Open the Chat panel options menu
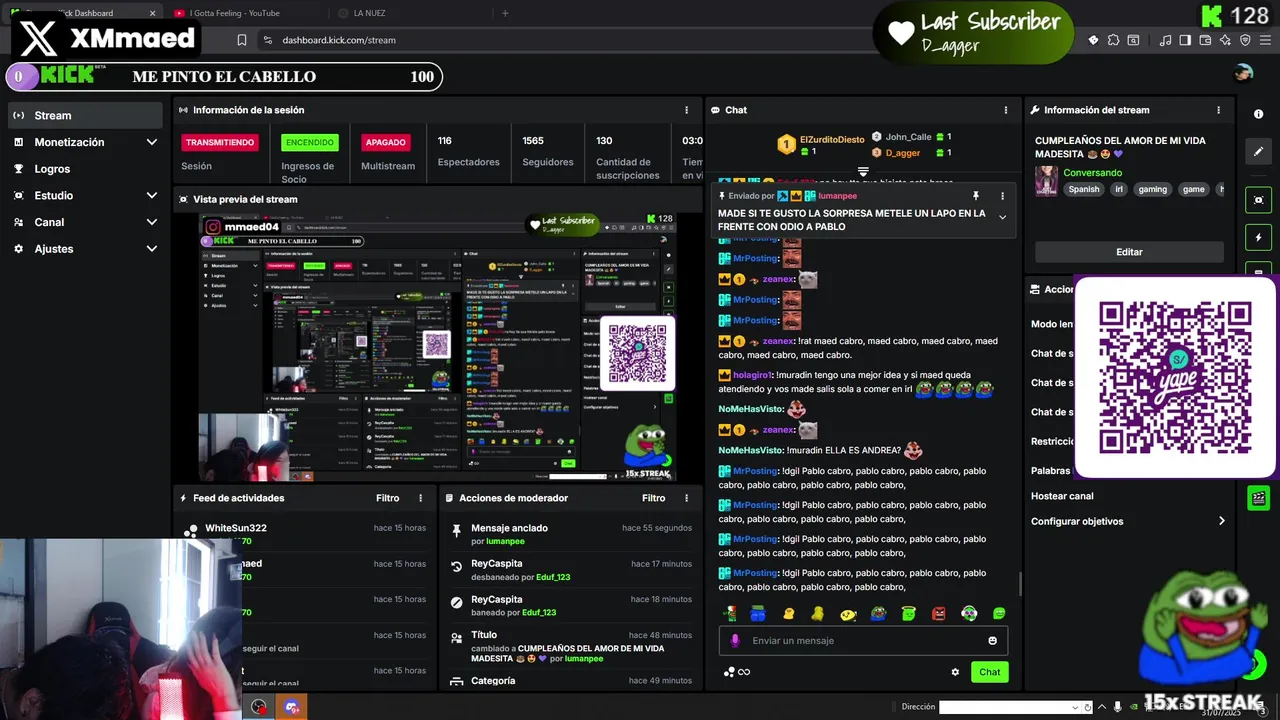The height and width of the screenshot is (720, 1280). (x=1006, y=110)
